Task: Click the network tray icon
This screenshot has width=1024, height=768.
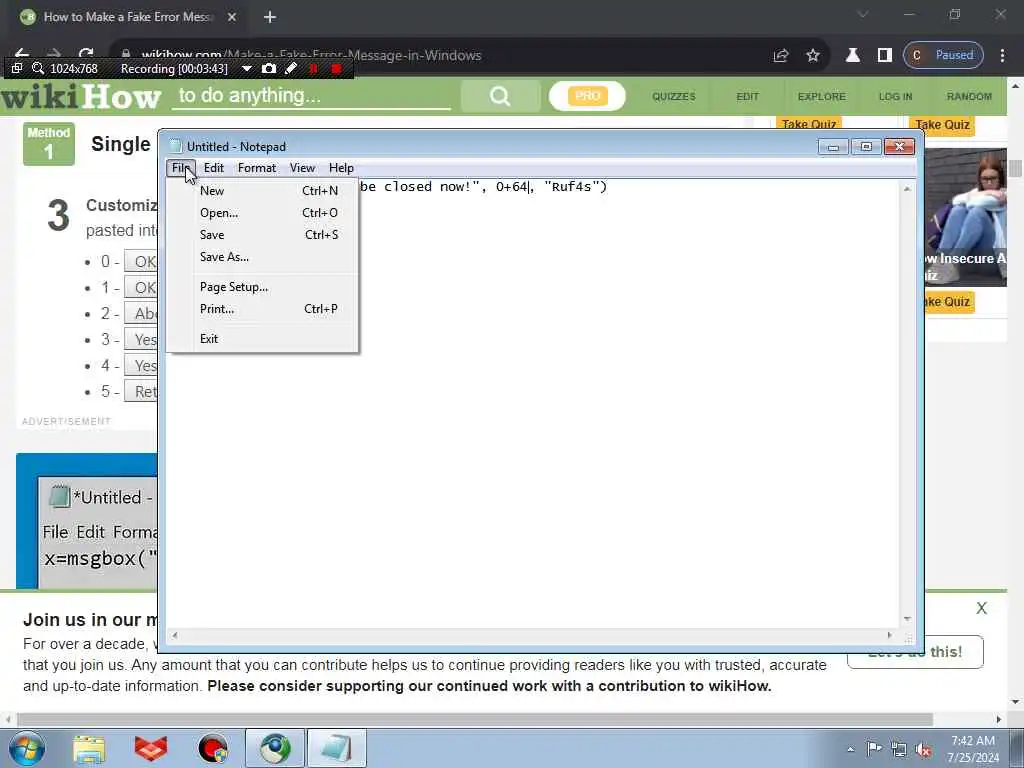Action: click(x=899, y=749)
